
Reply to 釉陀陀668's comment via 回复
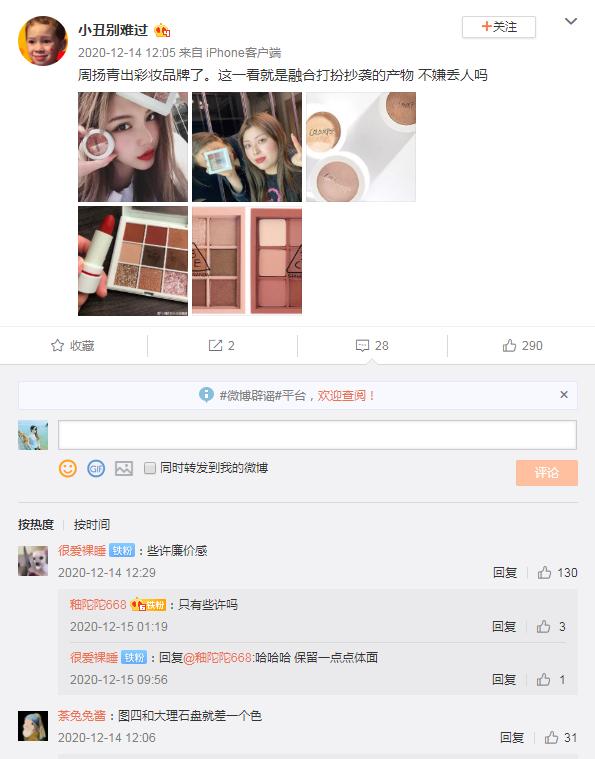pos(503,626)
